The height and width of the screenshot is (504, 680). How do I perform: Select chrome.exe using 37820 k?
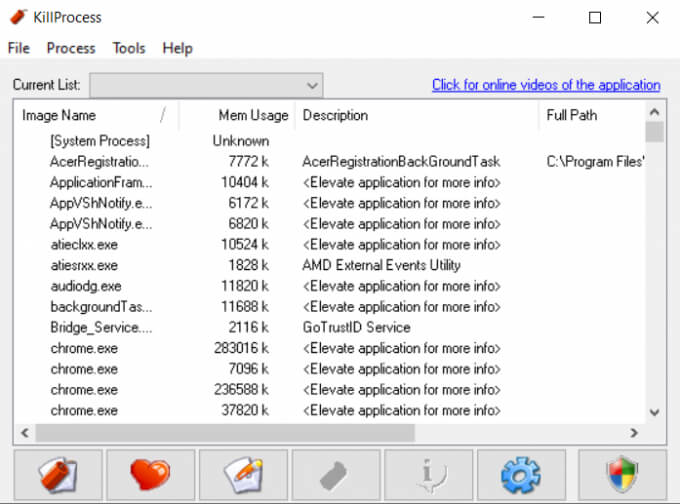[330, 410]
